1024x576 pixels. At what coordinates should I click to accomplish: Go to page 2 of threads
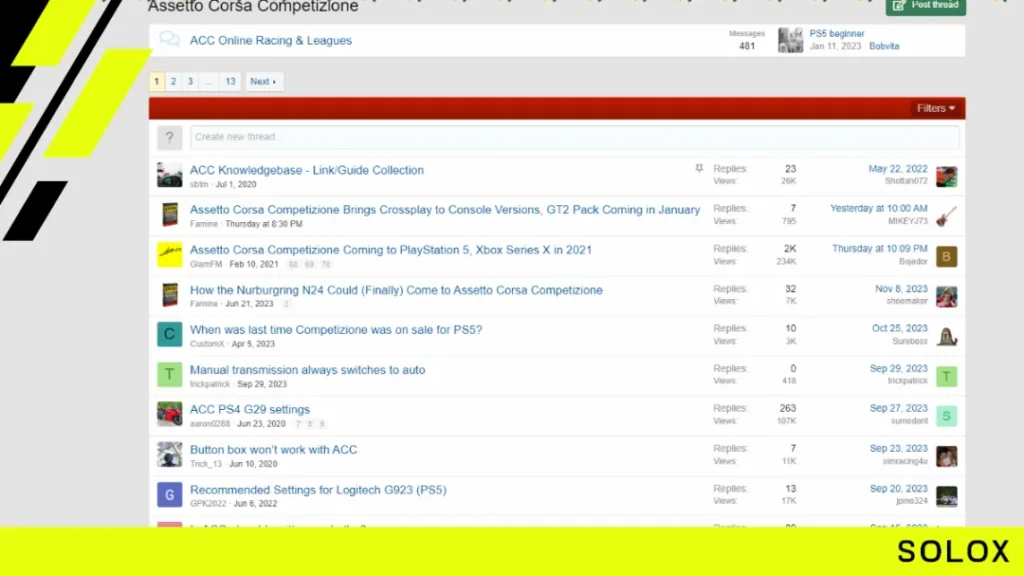[x=173, y=82]
